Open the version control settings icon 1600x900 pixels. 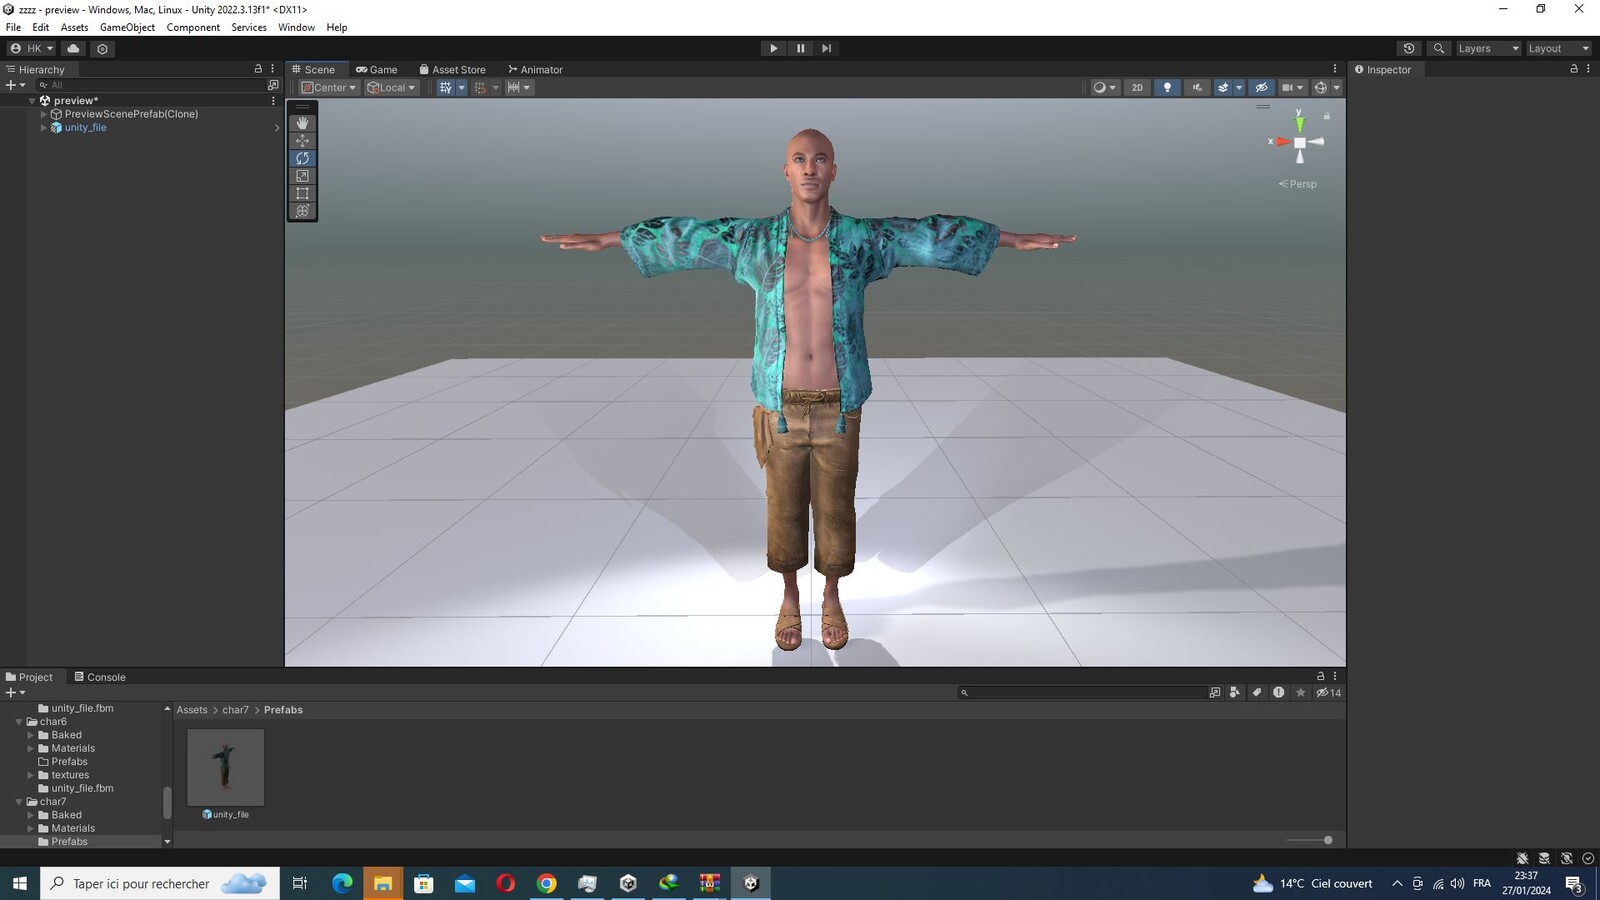click(102, 48)
